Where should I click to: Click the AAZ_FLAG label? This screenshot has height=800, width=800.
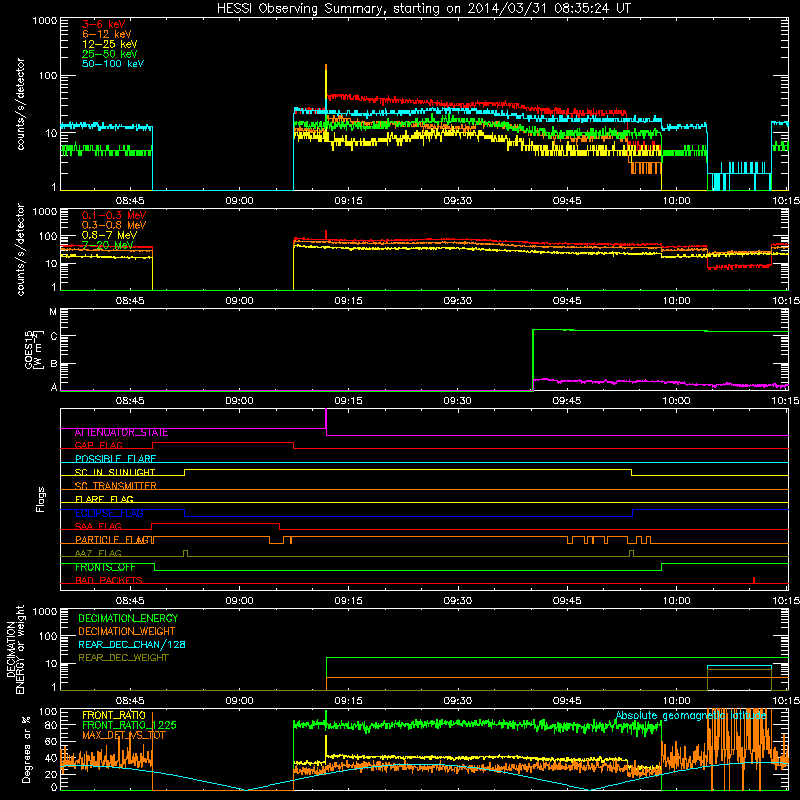tap(98, 553)
